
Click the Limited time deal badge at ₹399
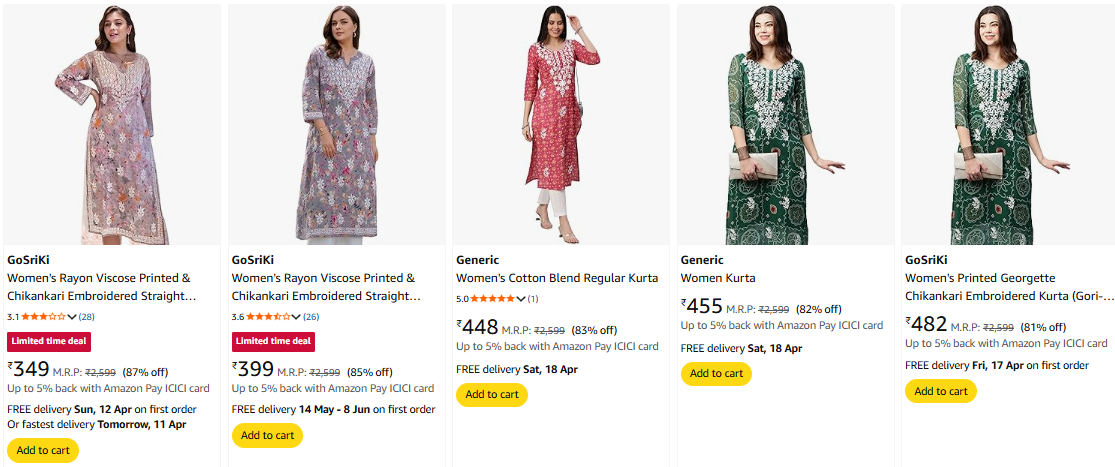[x=273, y=341]
